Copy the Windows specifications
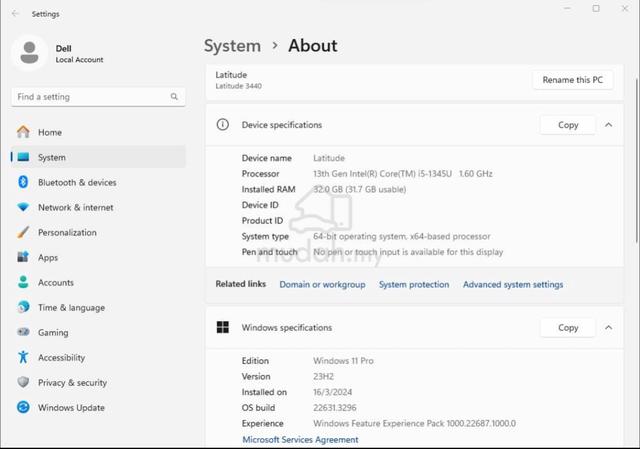Viewport: 640px width, 449px height. (x=568, y=327)
